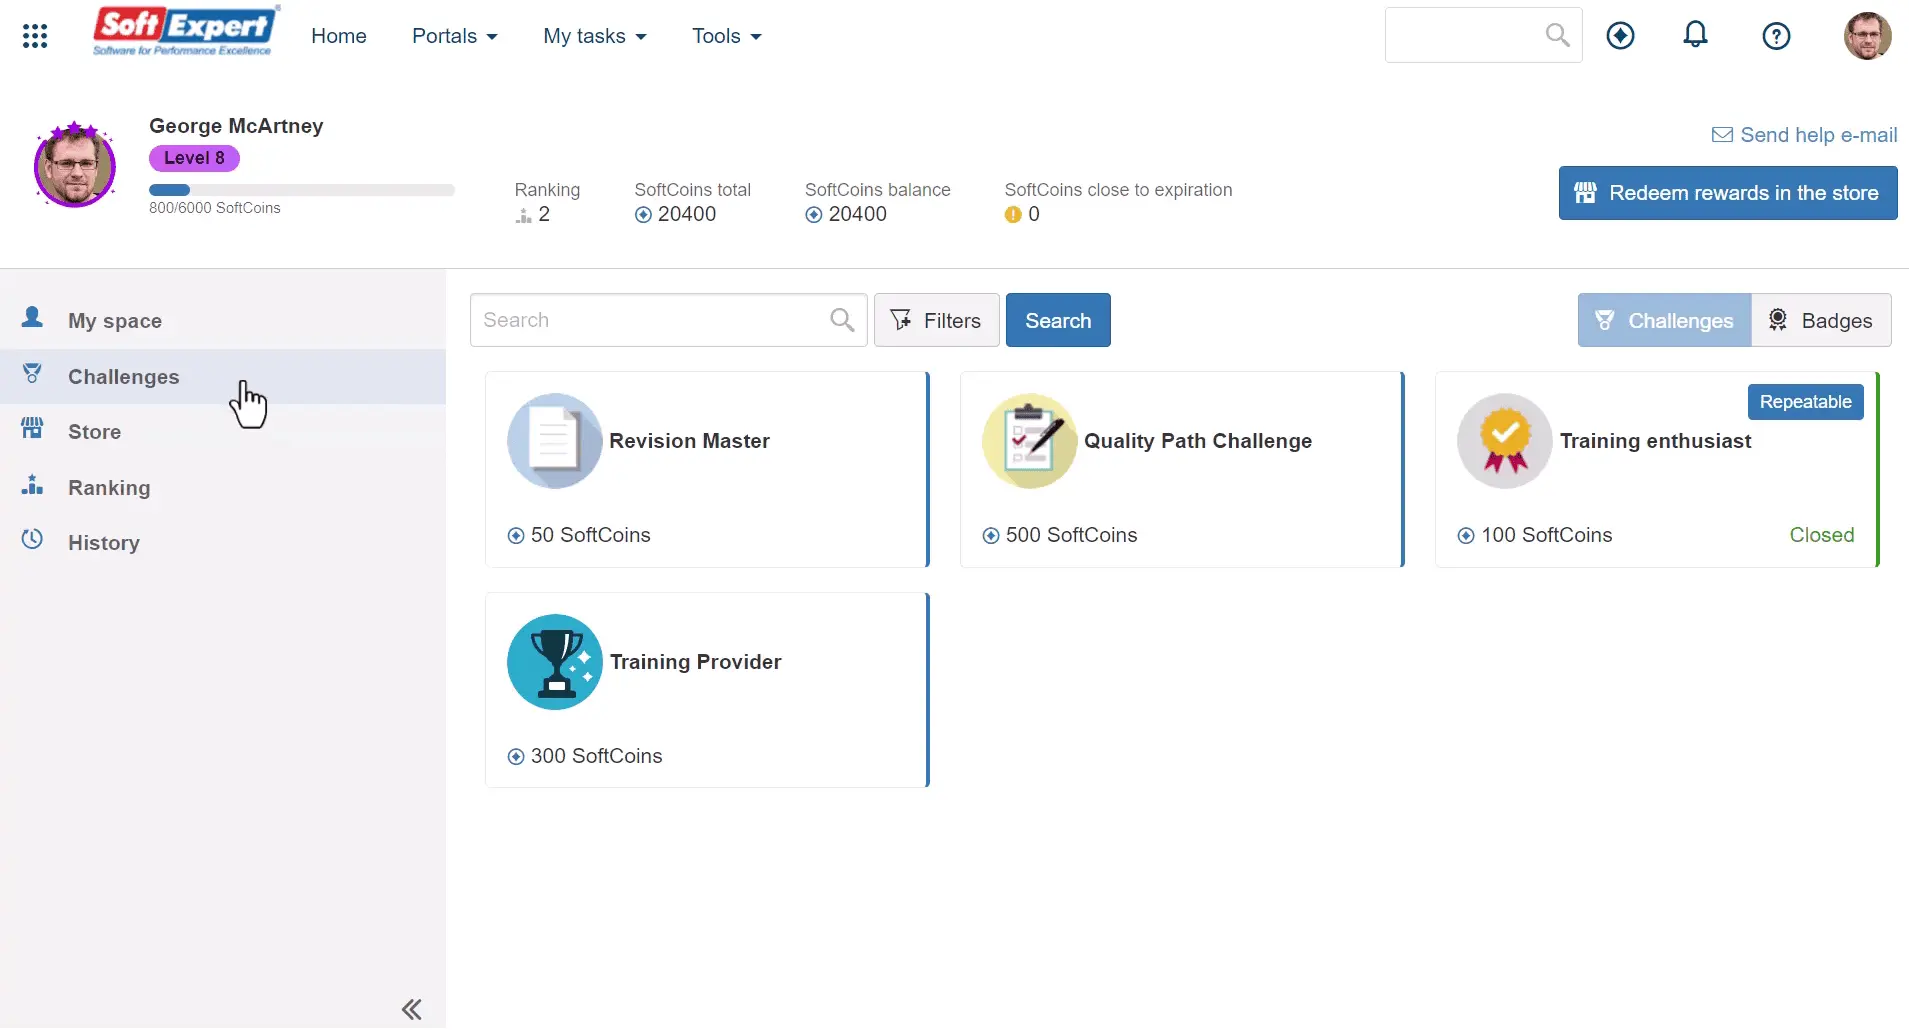Expand the My tasks dropdown
1909x1030 pixels.
pos(594,36)
